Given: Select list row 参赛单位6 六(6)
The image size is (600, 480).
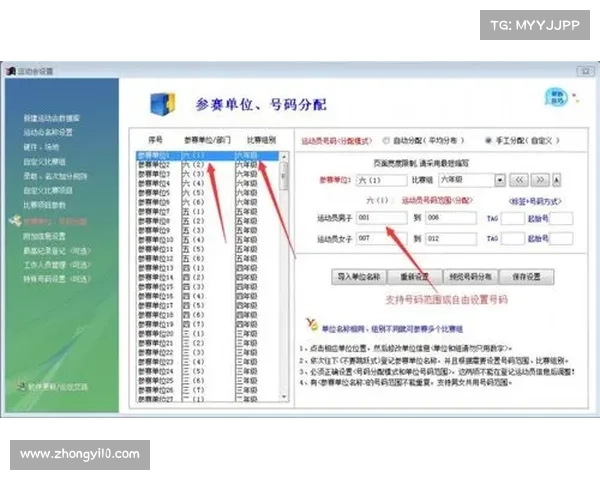Looking at the screenshot, I should click(x=208, y=202).
